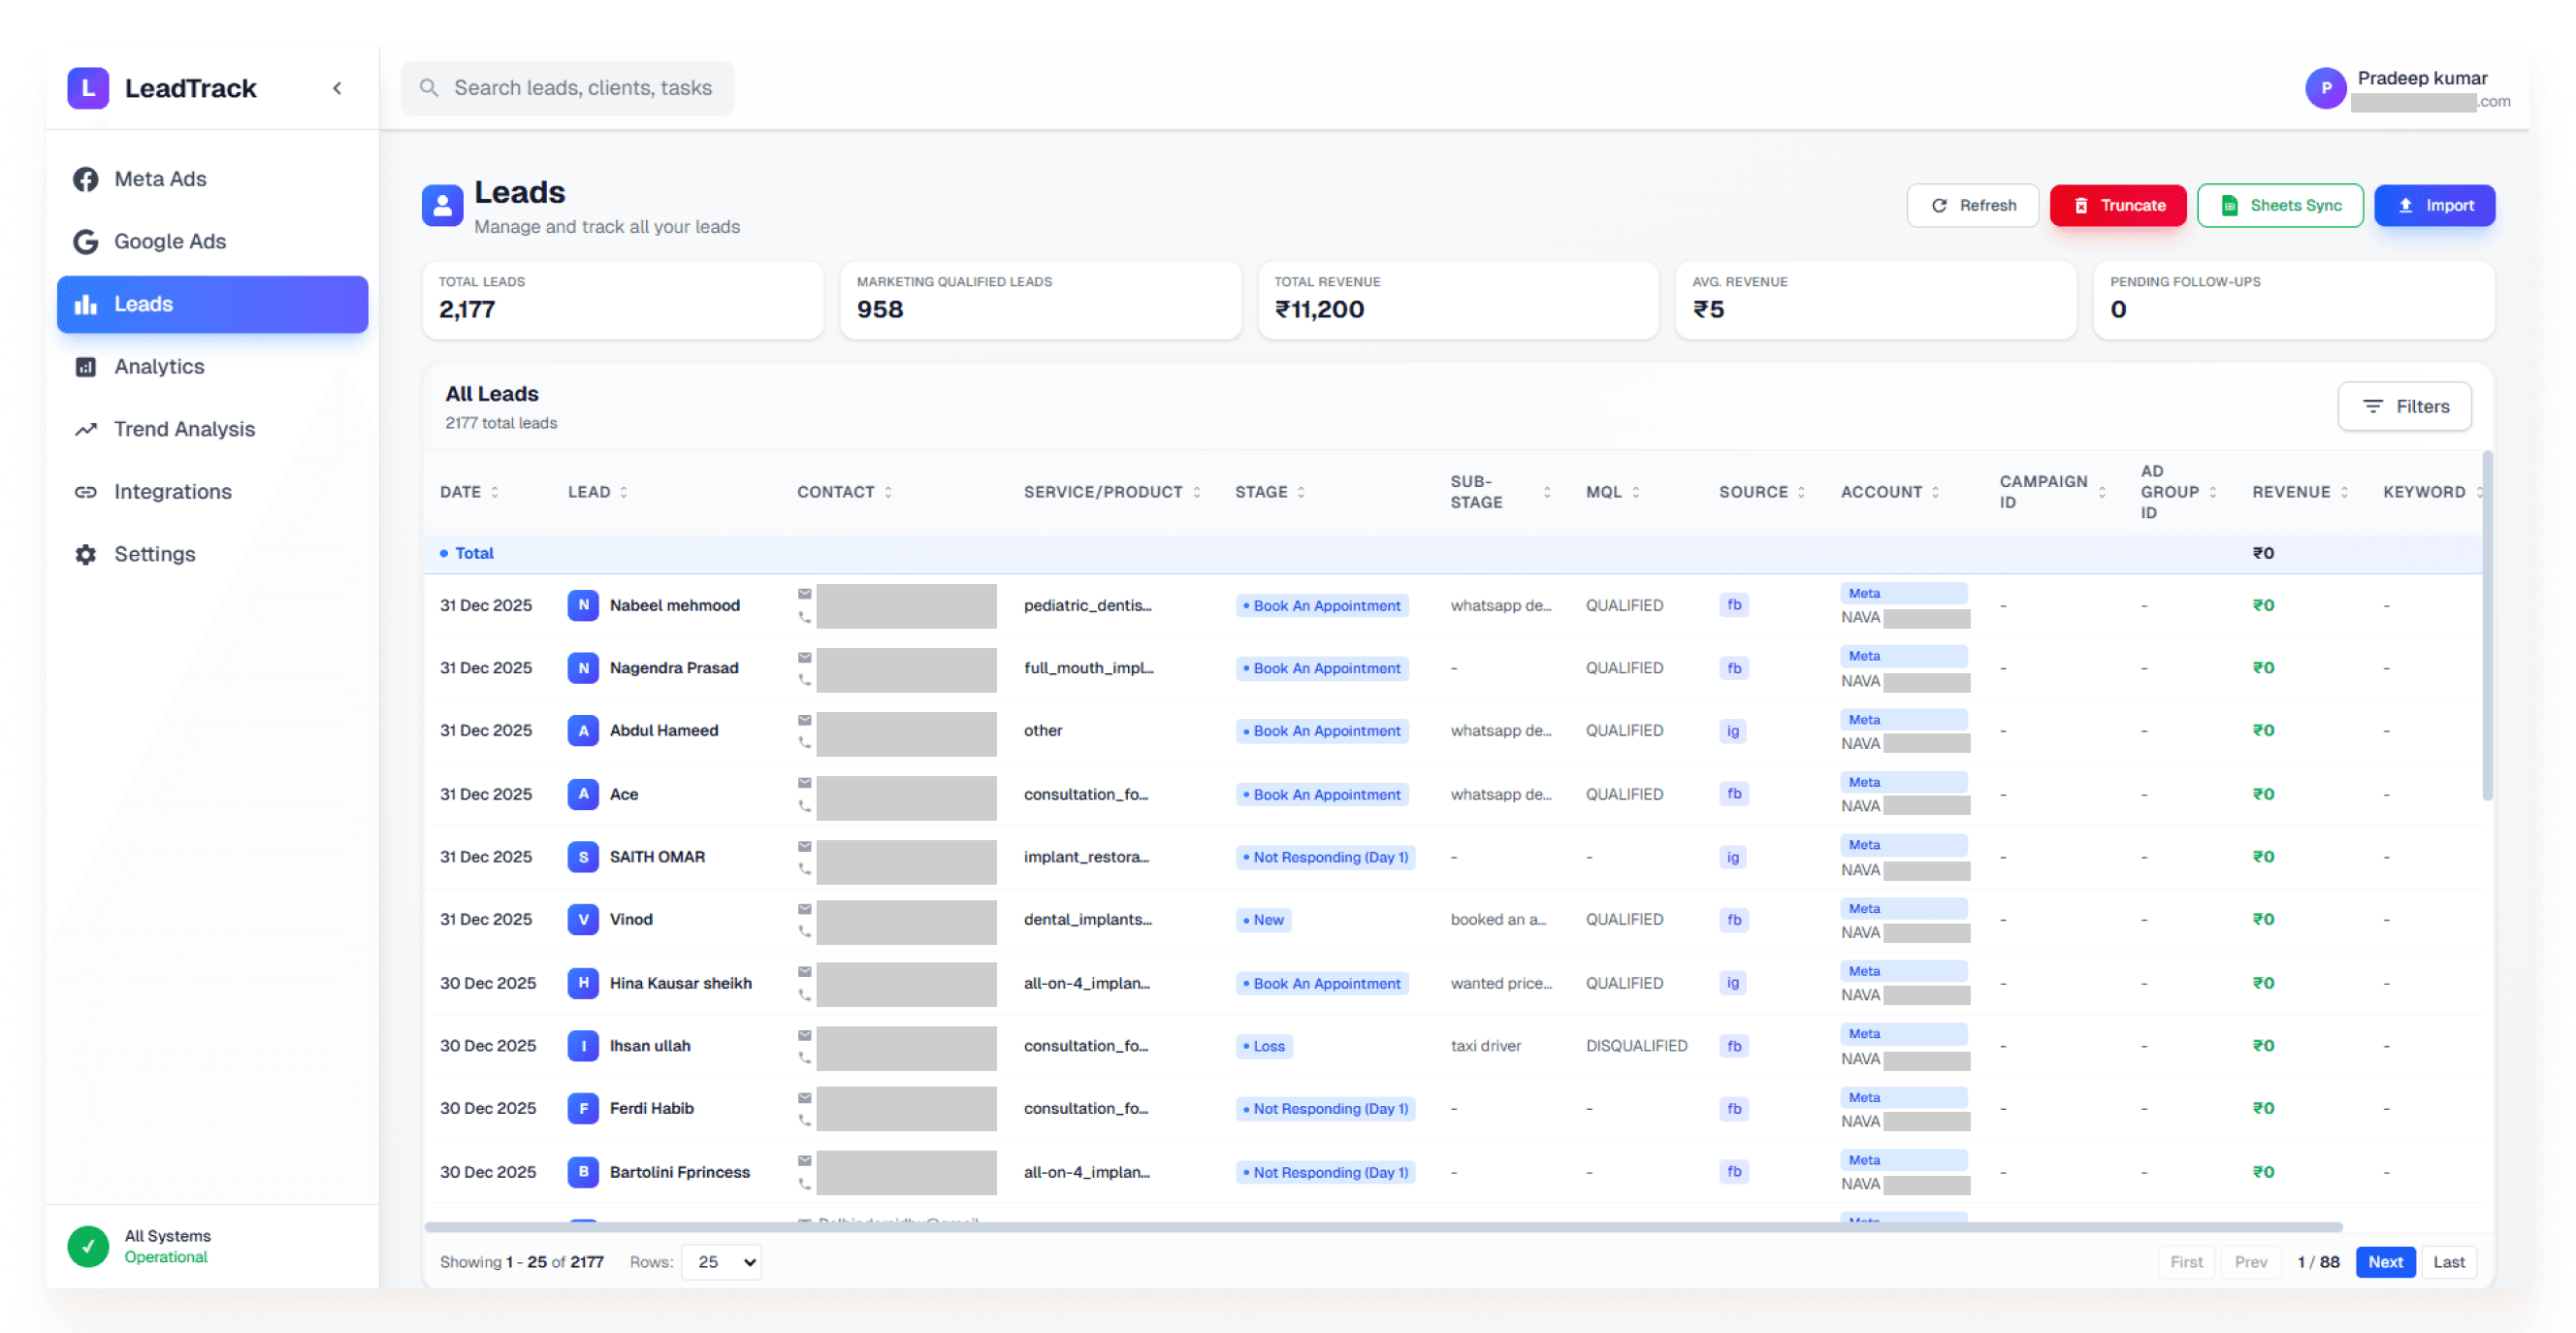Collapse the sidebar with chevron arrow

(x=337, y=88)
